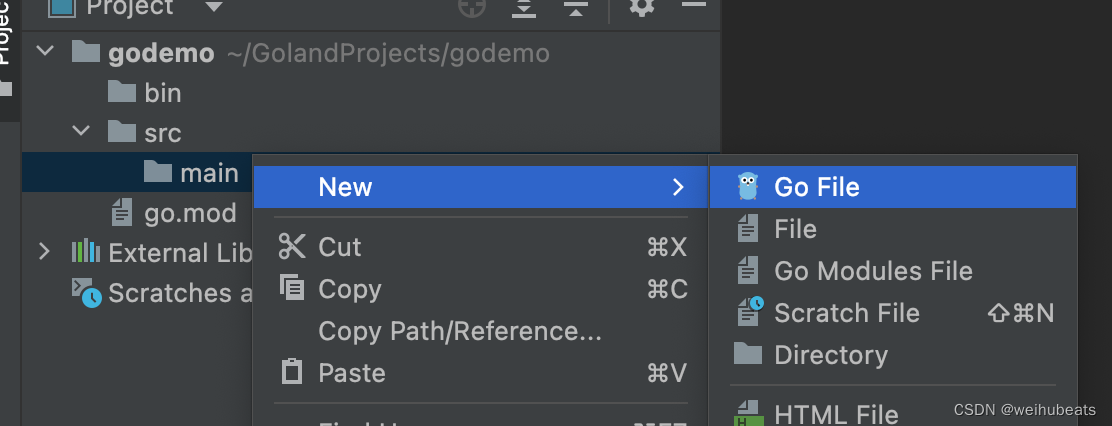The image size is (1112, 426).
Task: Expand the External Libraries node
Action: [44, 252]
